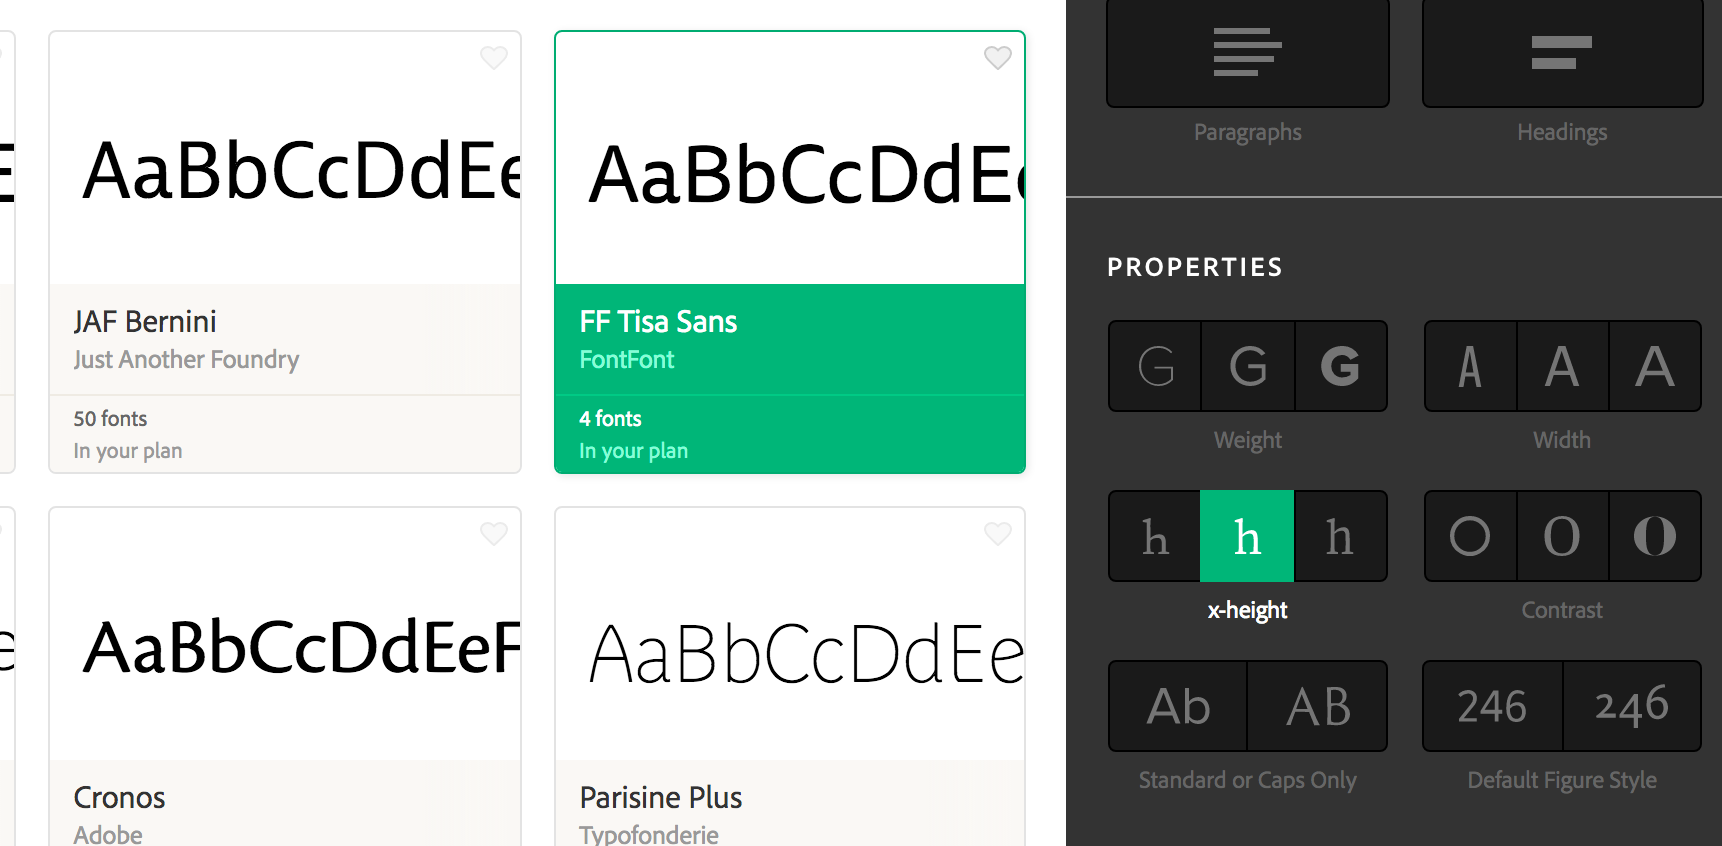Filter by condensed width A icon
This screenshot has width=1722, height=846.
tap(1470, 366)
